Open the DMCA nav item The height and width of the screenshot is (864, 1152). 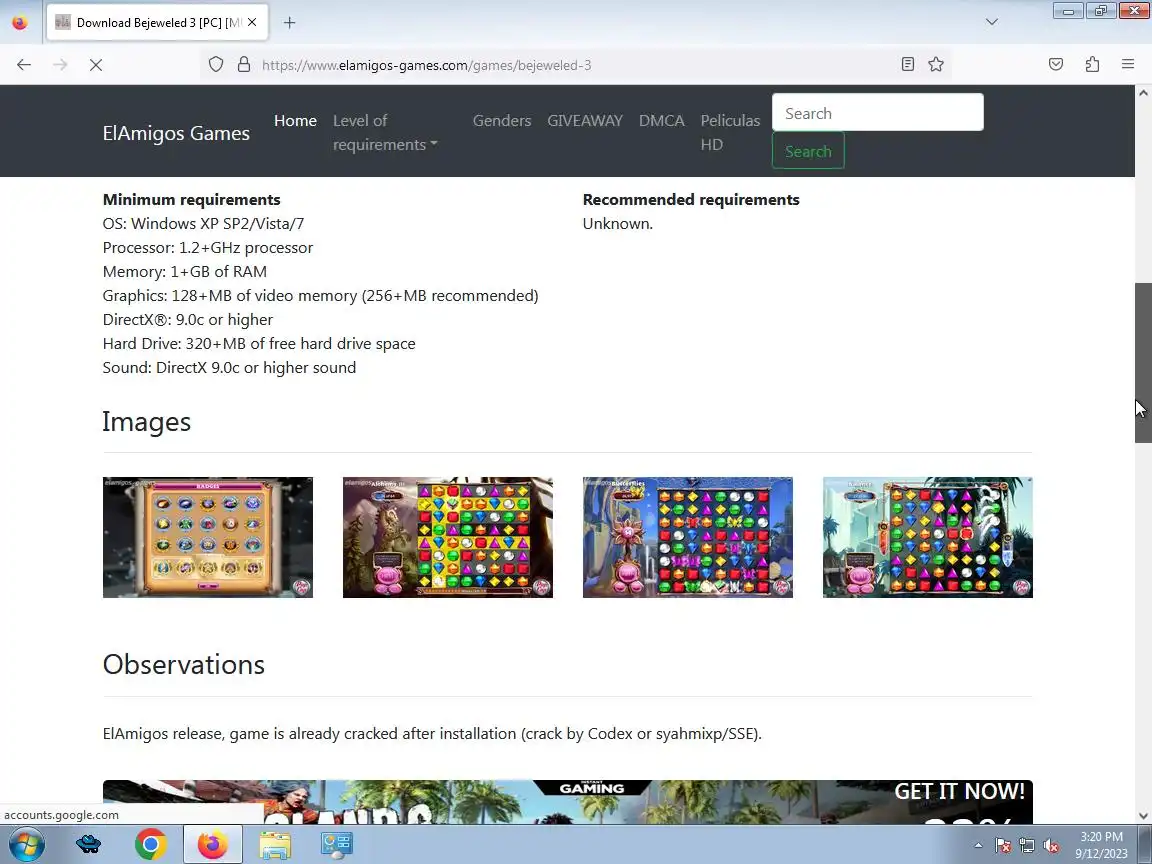pos(661,120)
